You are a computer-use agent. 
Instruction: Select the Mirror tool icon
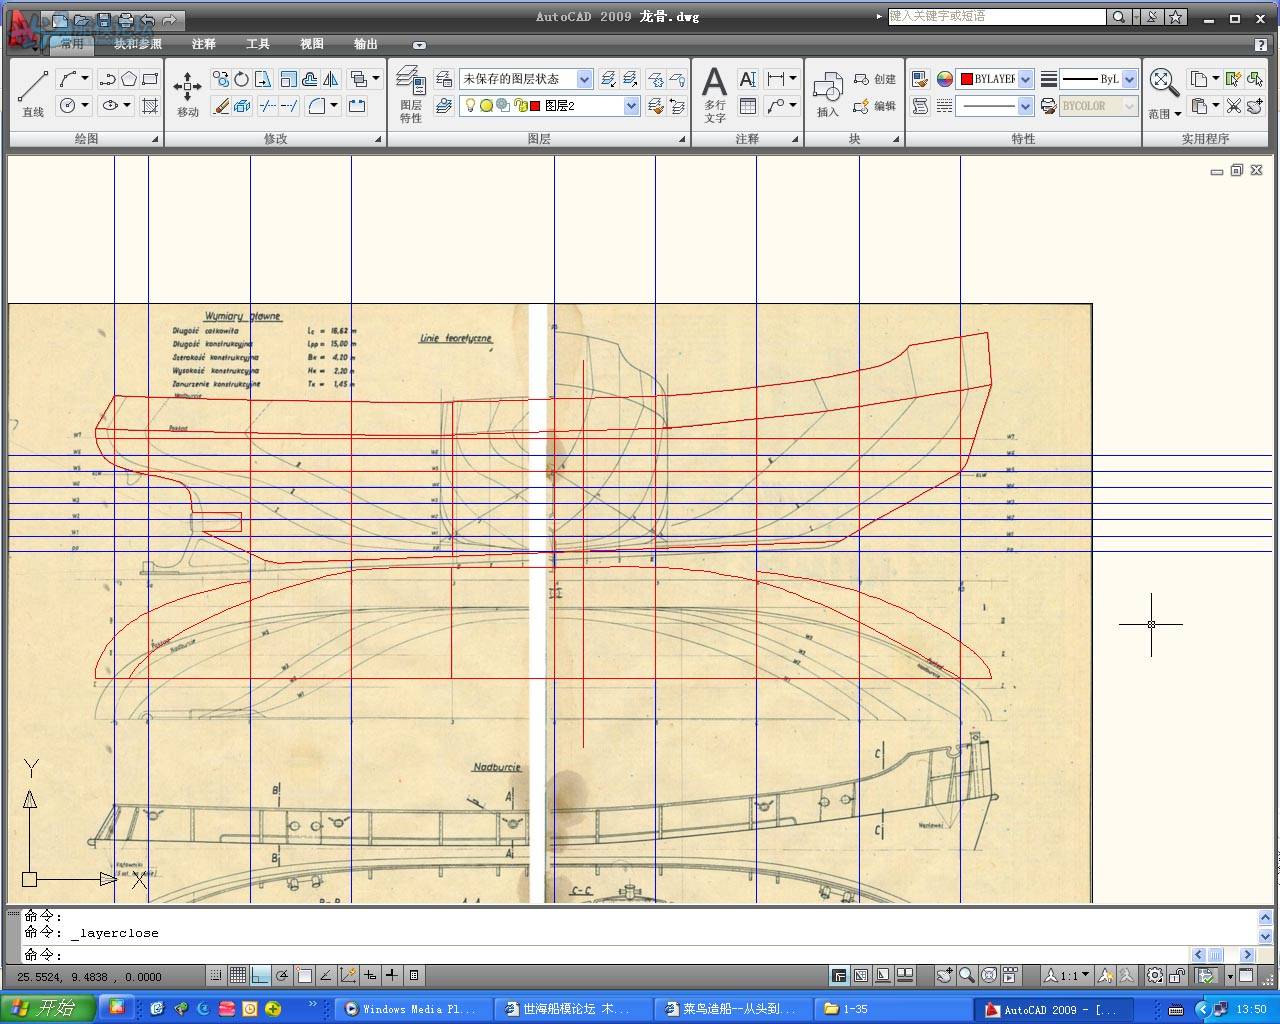point(331,79)
